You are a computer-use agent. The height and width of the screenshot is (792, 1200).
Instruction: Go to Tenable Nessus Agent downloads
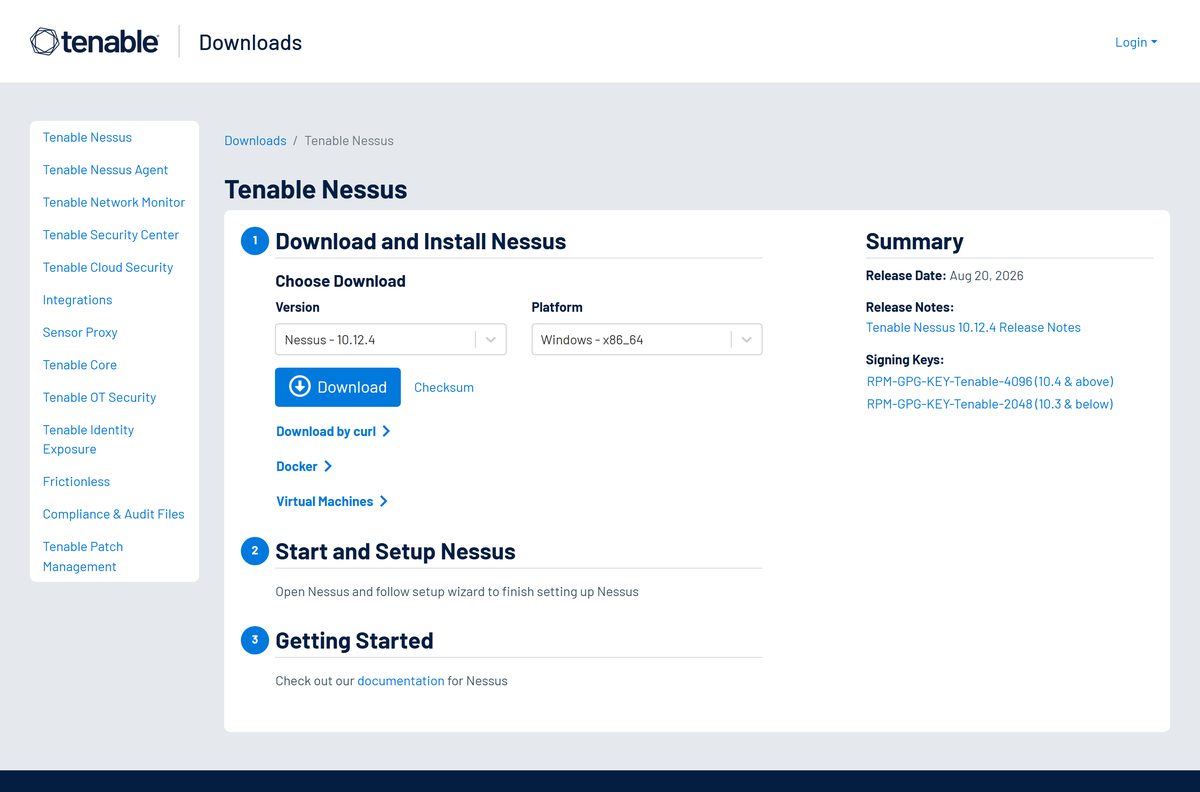point(105,170)
